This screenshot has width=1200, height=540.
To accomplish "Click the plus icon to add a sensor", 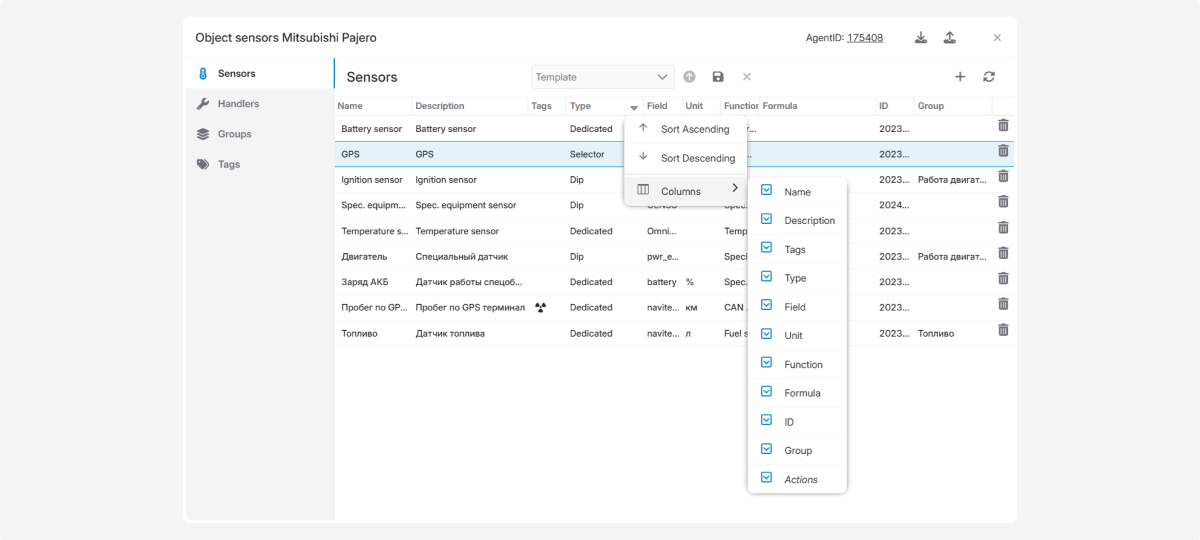I will pyautogui.click(x=960, y=77).
